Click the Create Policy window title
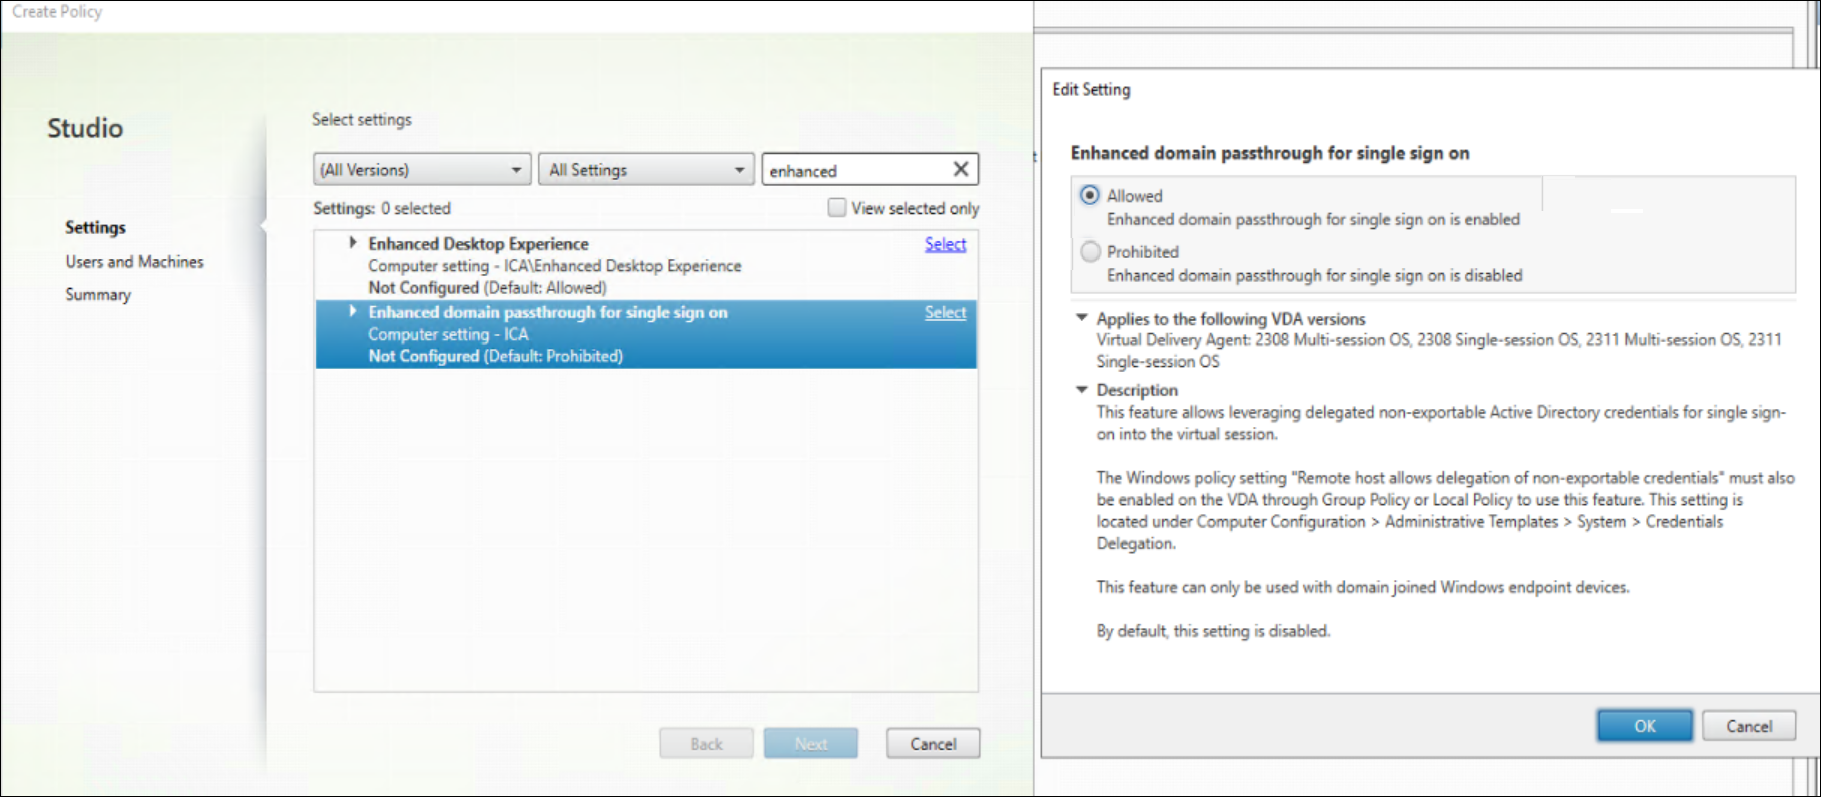The image size is (1821, 797). coord(57,11)
